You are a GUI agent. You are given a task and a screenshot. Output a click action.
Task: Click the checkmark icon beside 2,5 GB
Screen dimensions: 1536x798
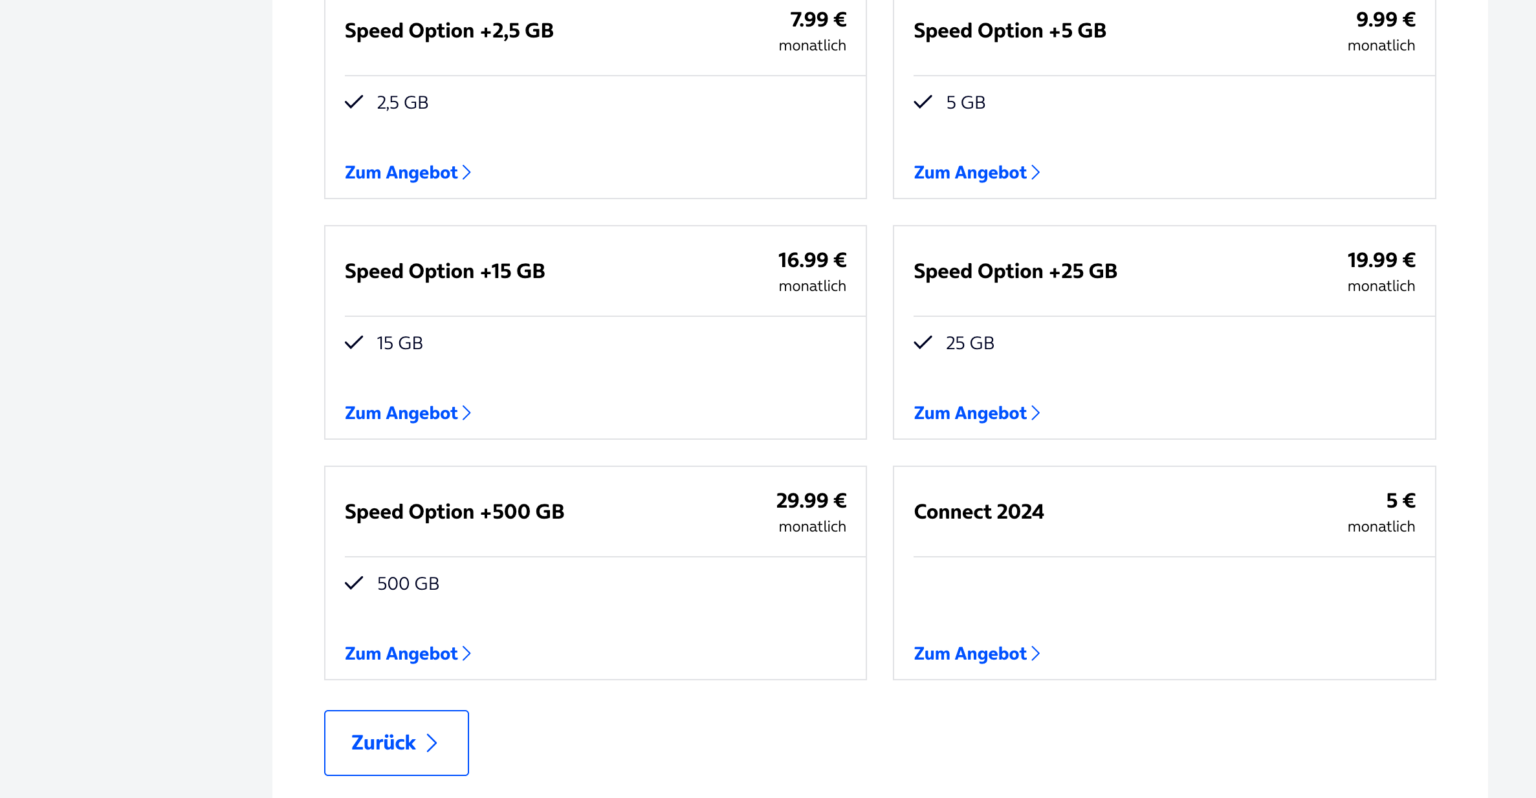point(354,101)
